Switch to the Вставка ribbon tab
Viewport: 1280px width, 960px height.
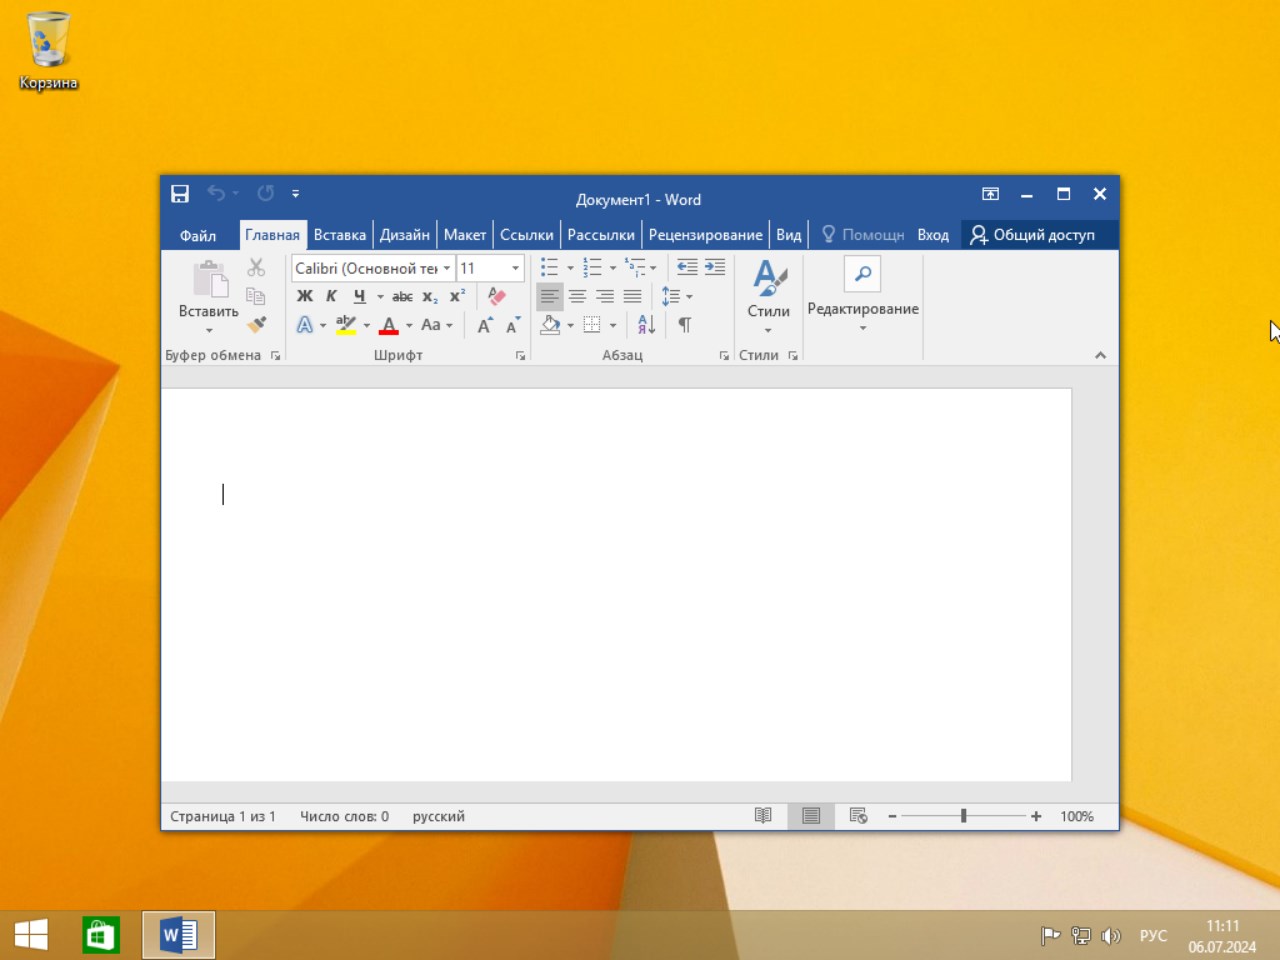coord(339,234)
